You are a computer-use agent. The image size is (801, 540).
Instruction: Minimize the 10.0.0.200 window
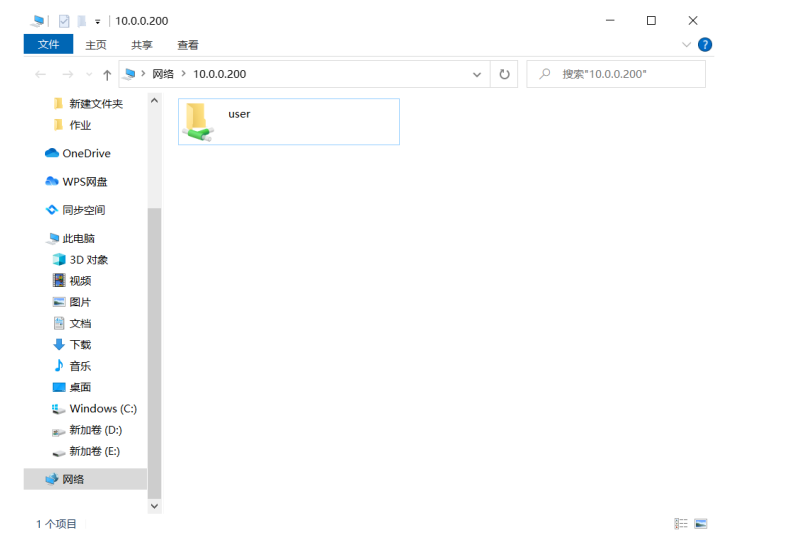point(610,20)
